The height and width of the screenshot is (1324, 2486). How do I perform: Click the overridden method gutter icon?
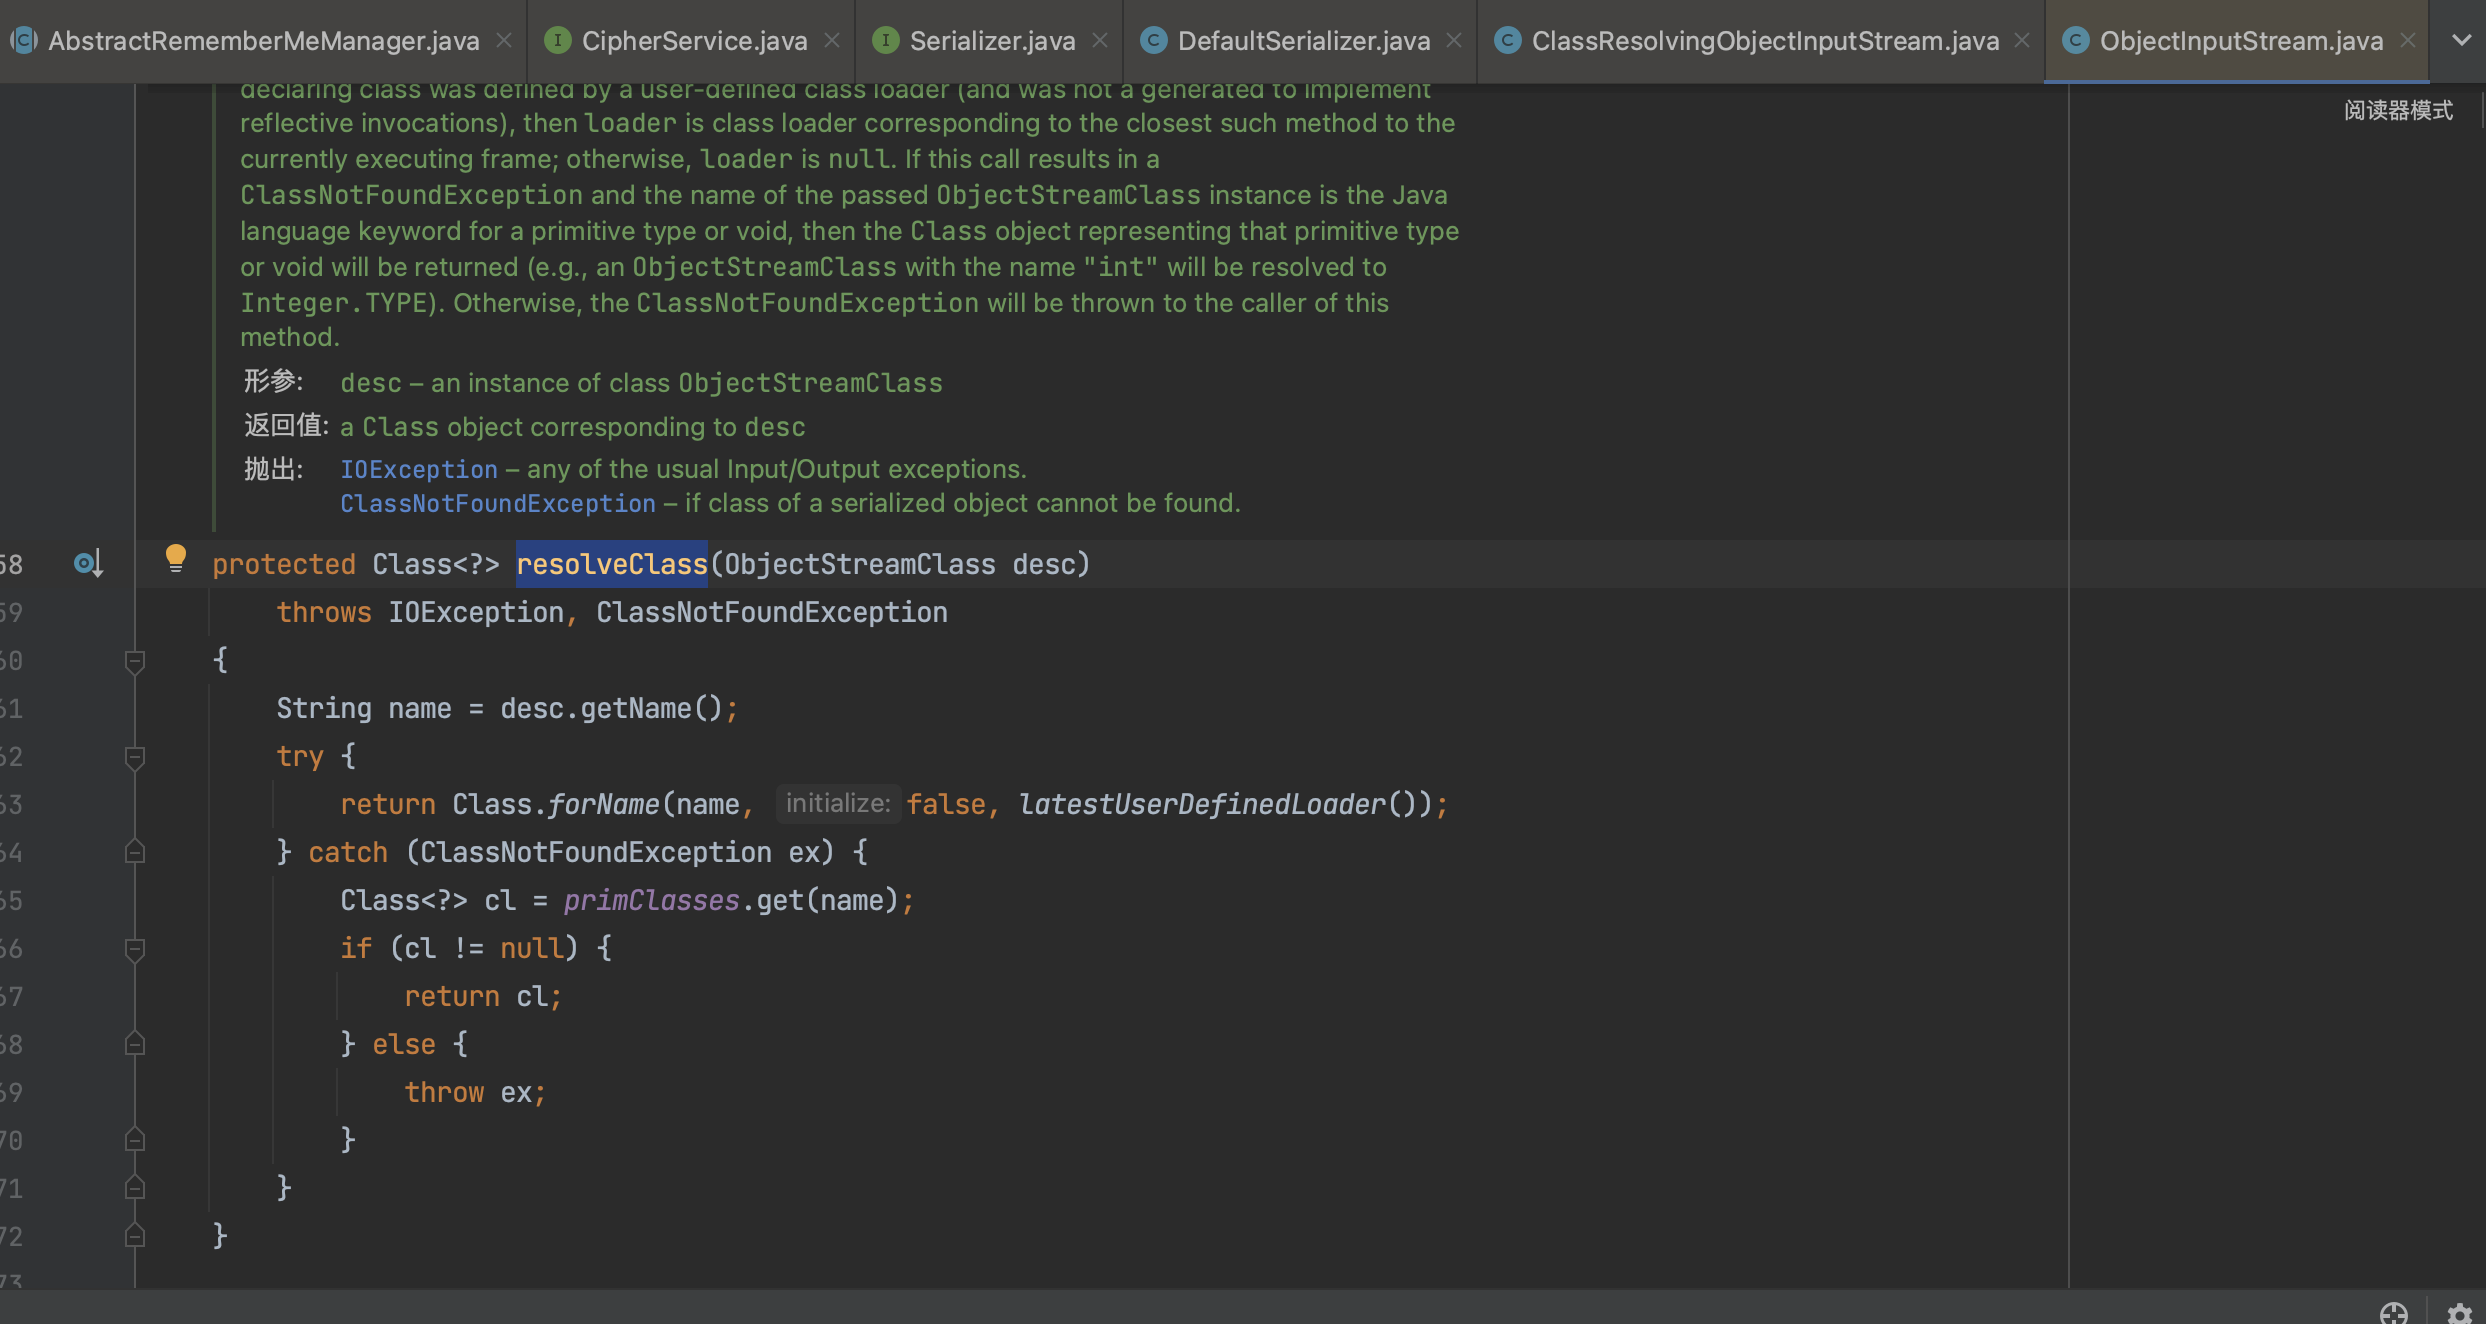tap(88, 564)
